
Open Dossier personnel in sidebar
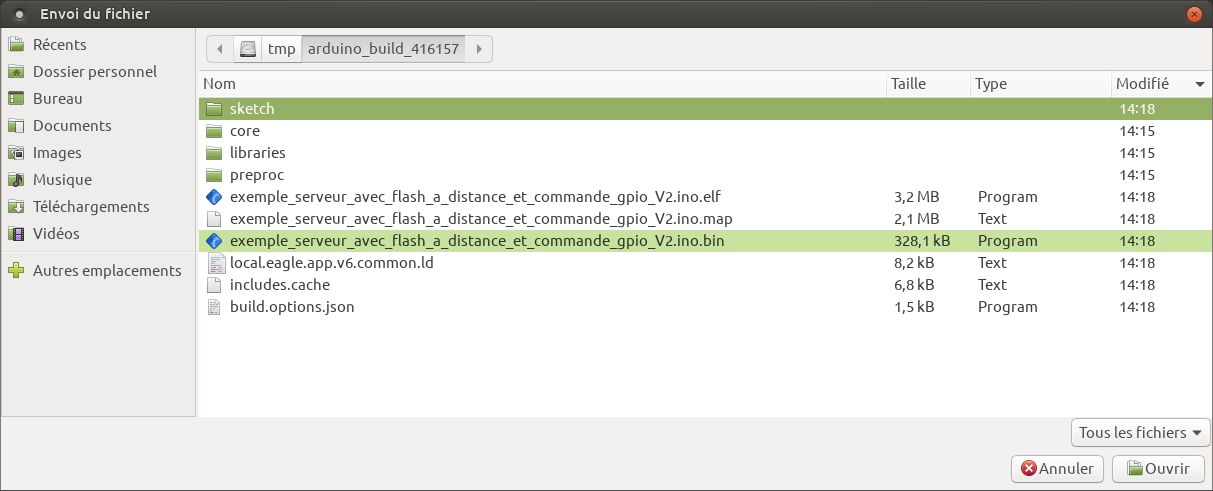pos(94,72)
